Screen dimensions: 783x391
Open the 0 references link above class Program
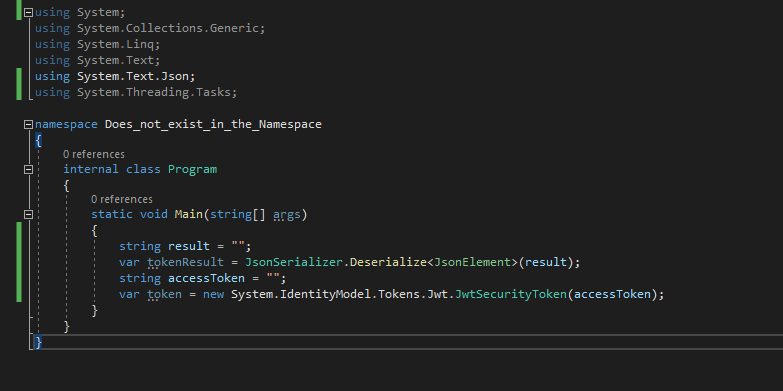point(94,154)
